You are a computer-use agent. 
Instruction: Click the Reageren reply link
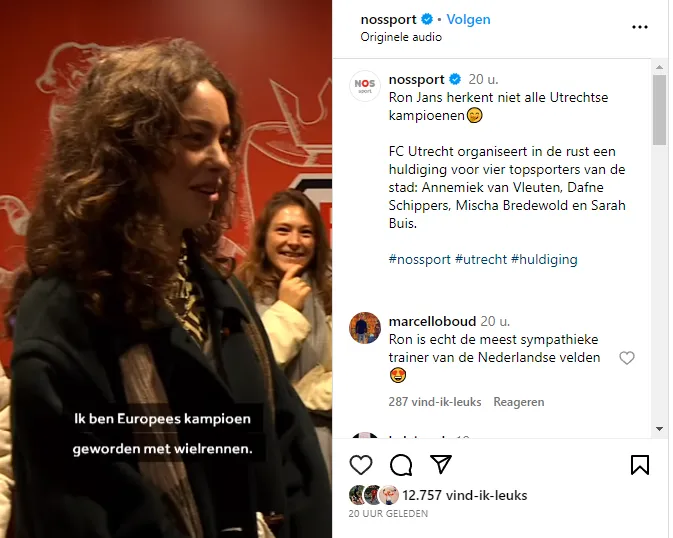point(518,402)
